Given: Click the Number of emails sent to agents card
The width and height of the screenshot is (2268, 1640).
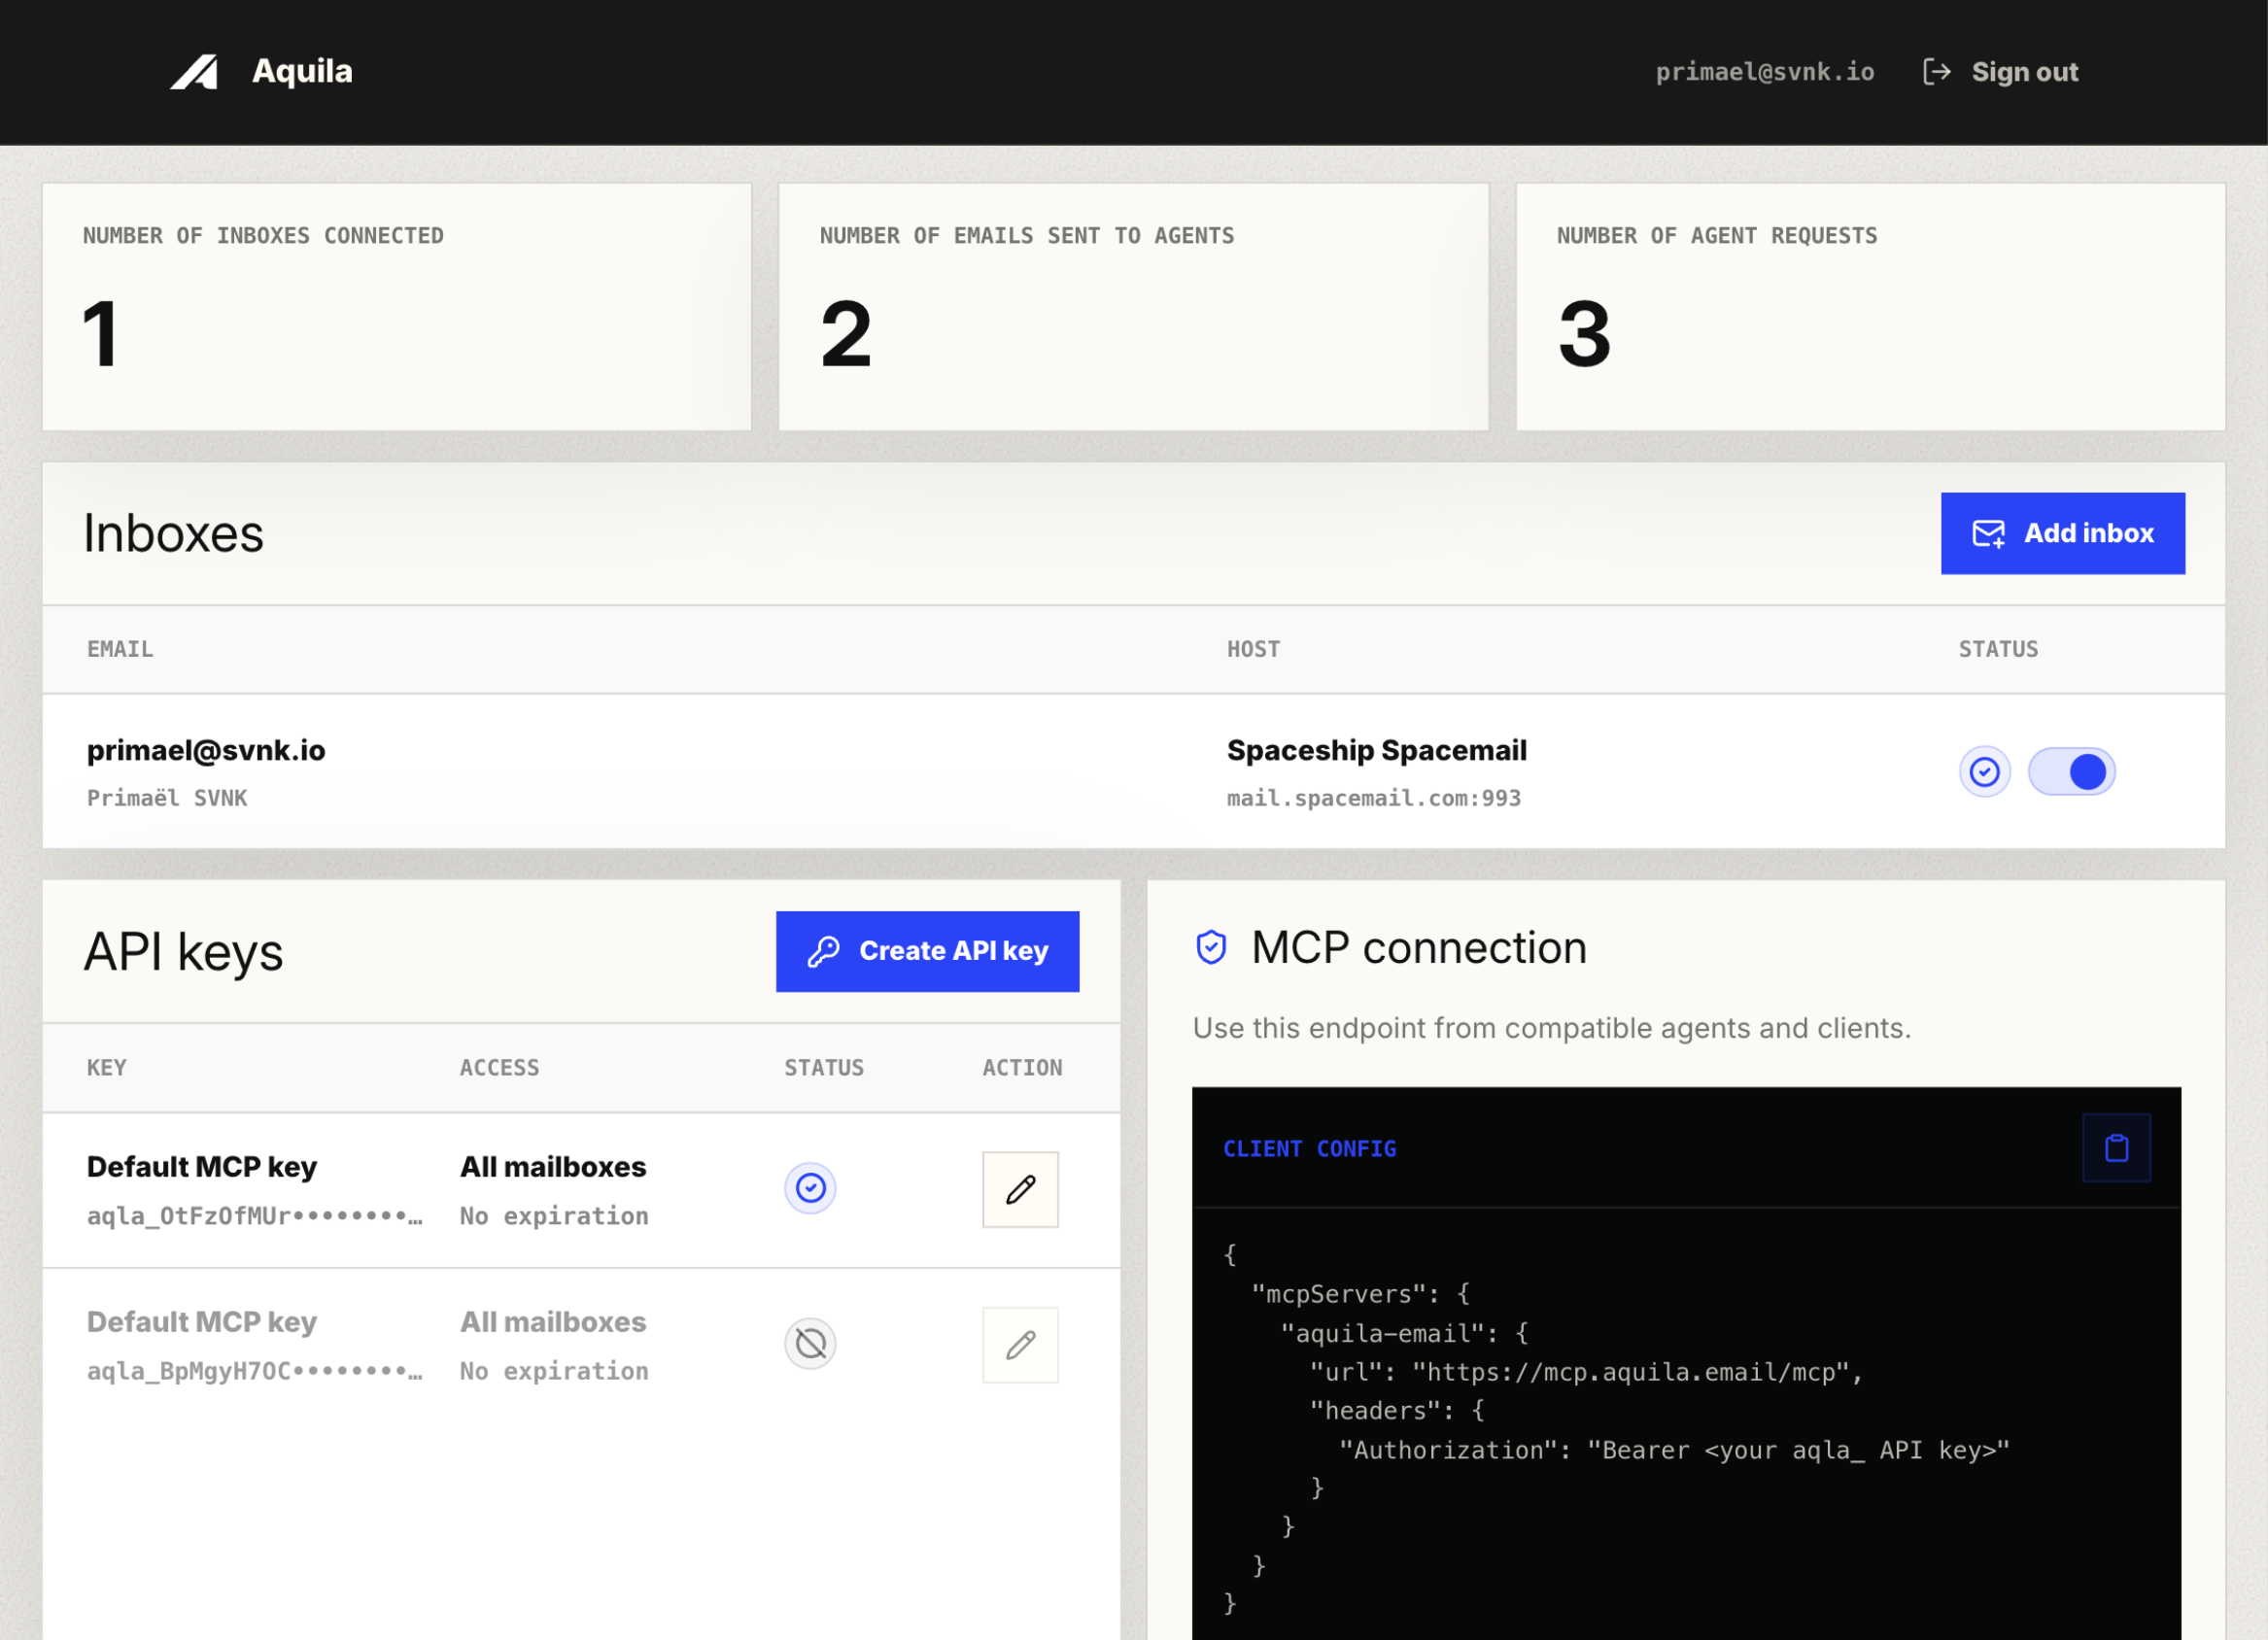Looking at the screenshot, I should pyautogui.click(x=1133, y=307).
